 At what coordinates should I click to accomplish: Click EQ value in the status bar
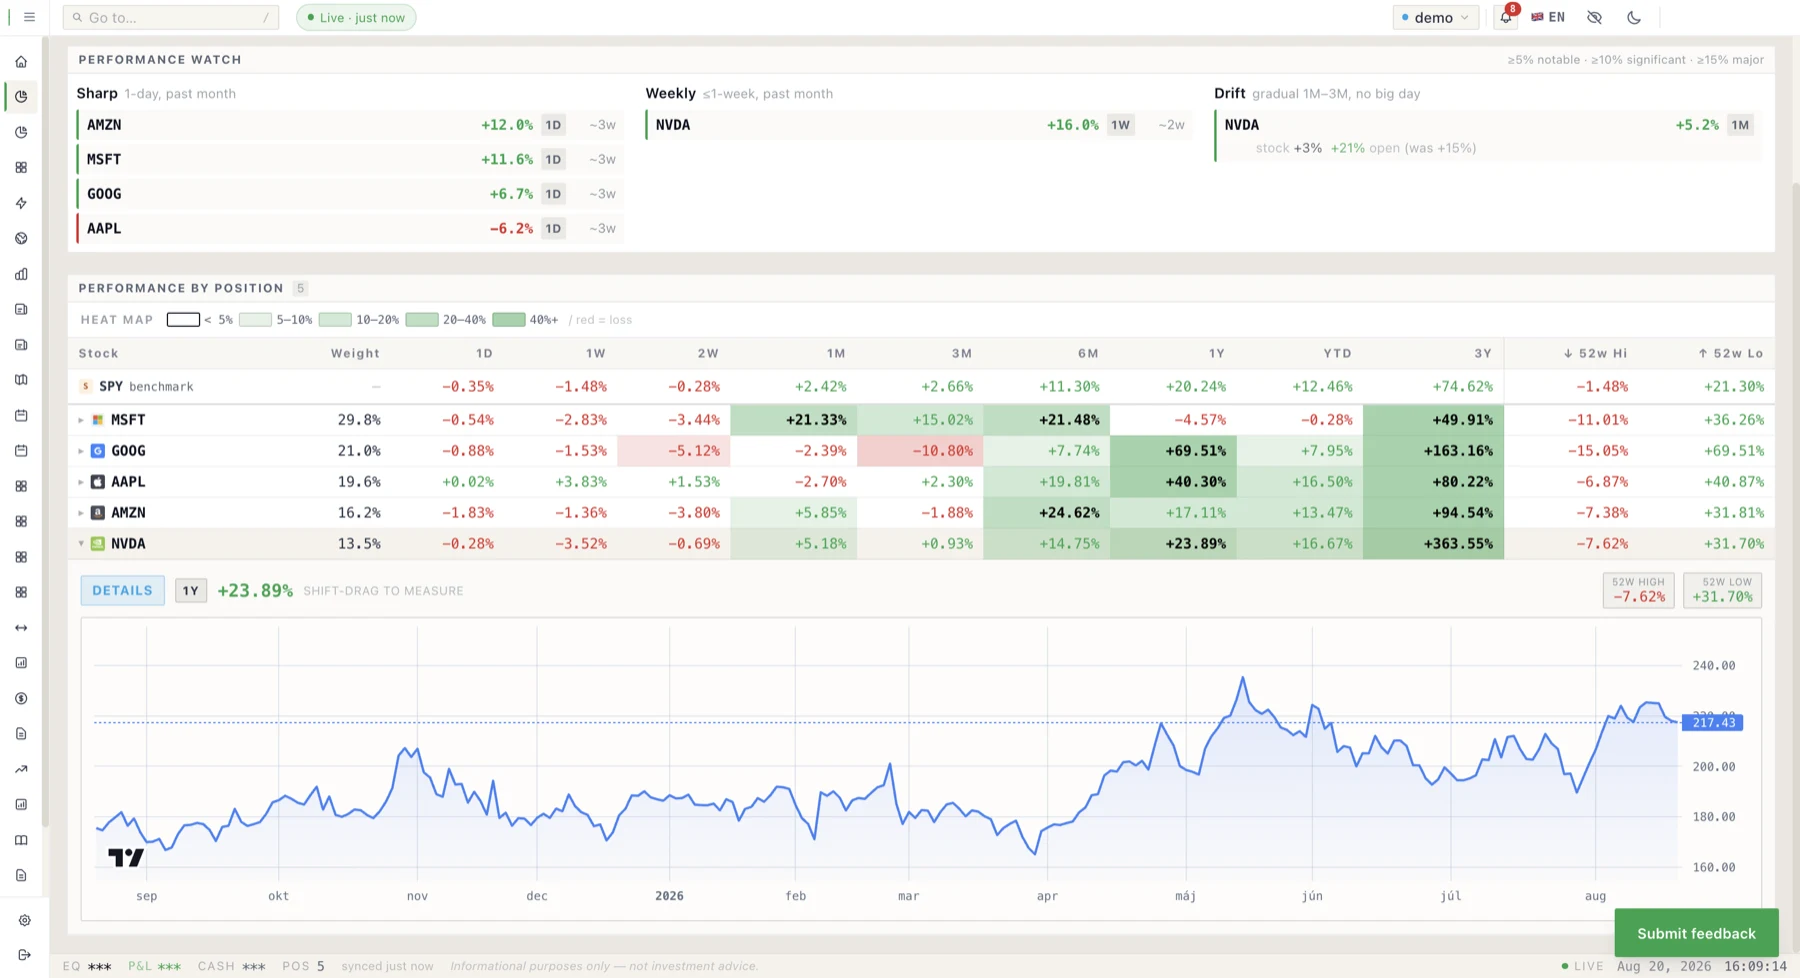tap(100, 967)
